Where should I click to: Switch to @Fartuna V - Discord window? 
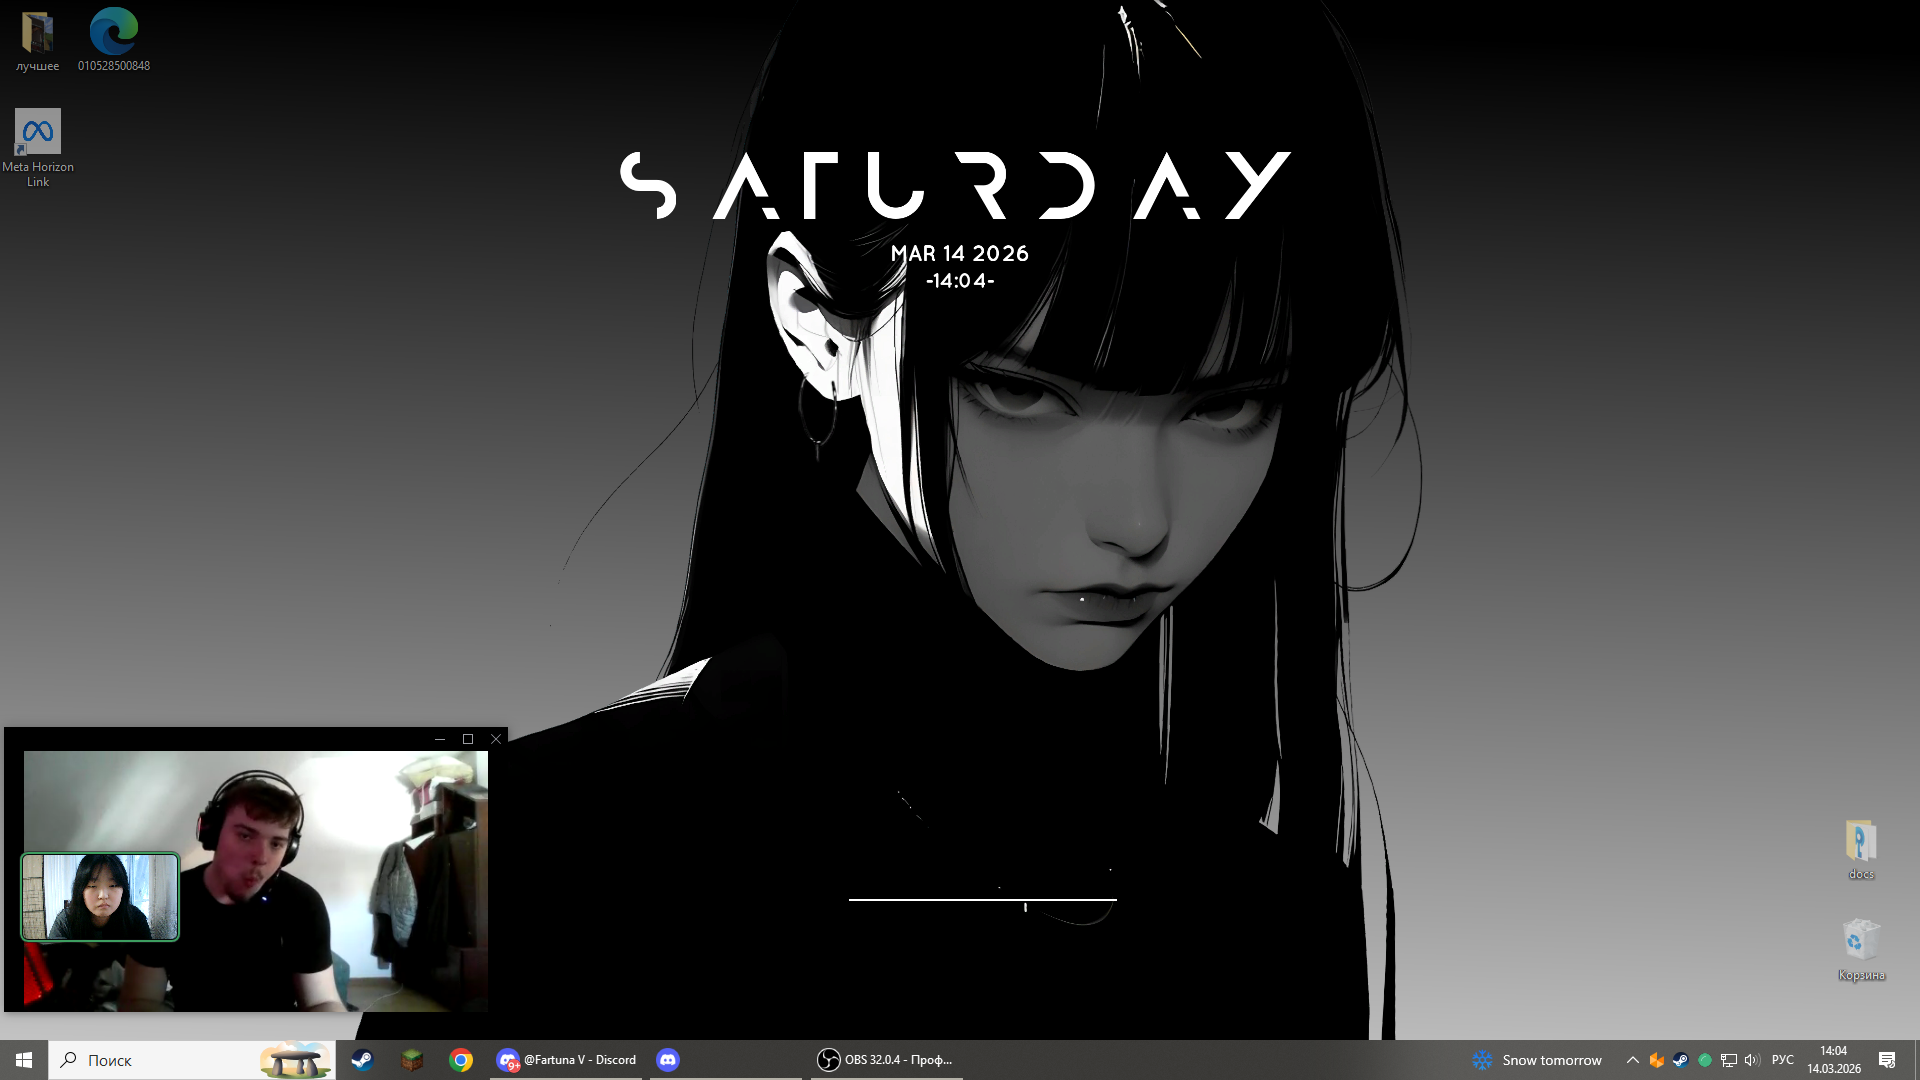[566, 1060]
